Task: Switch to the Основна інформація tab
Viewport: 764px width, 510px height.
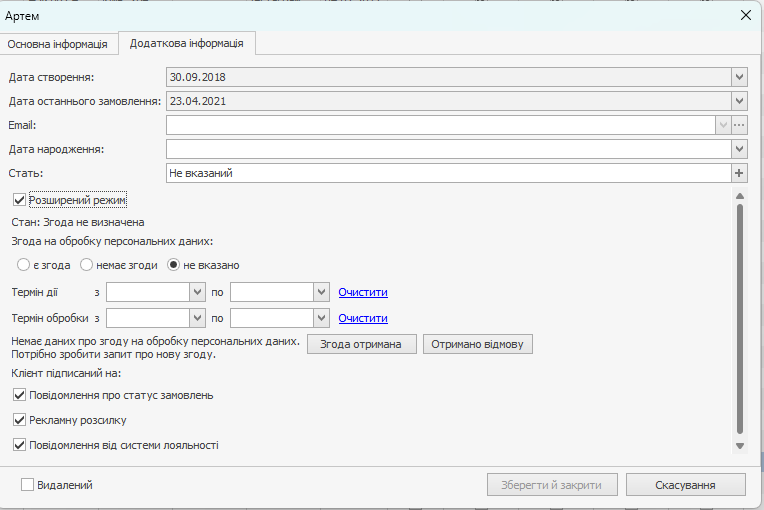Action: 58,44
